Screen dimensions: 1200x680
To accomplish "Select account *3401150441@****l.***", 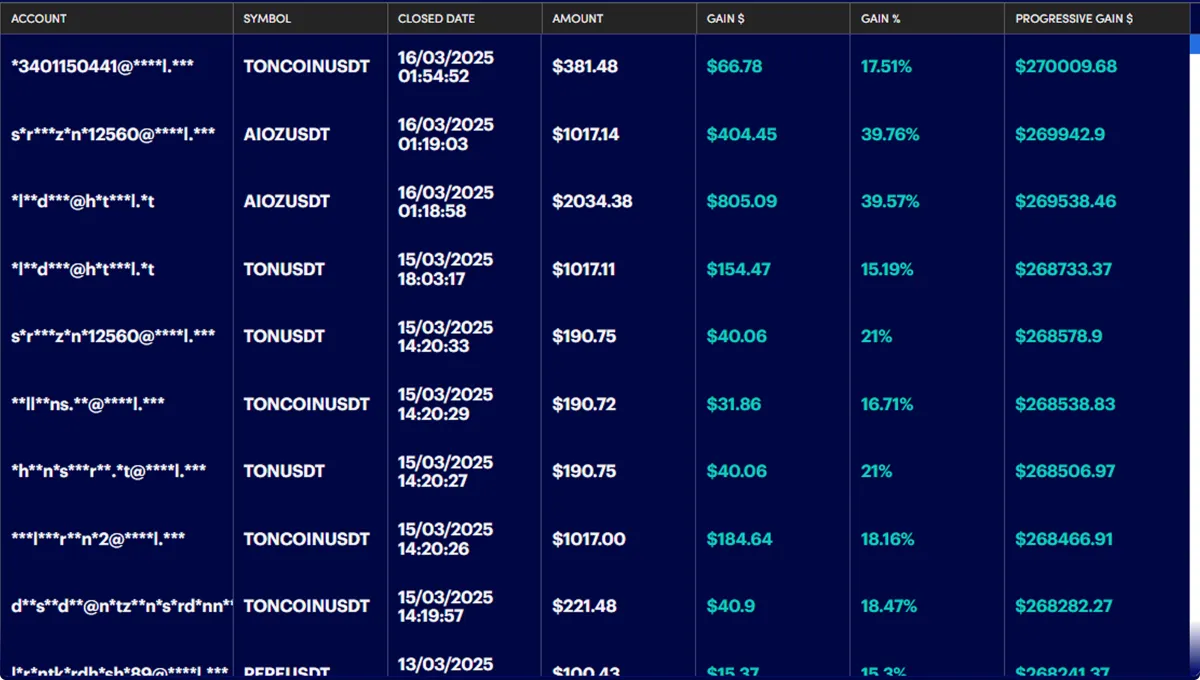I will tap(102, 67).
